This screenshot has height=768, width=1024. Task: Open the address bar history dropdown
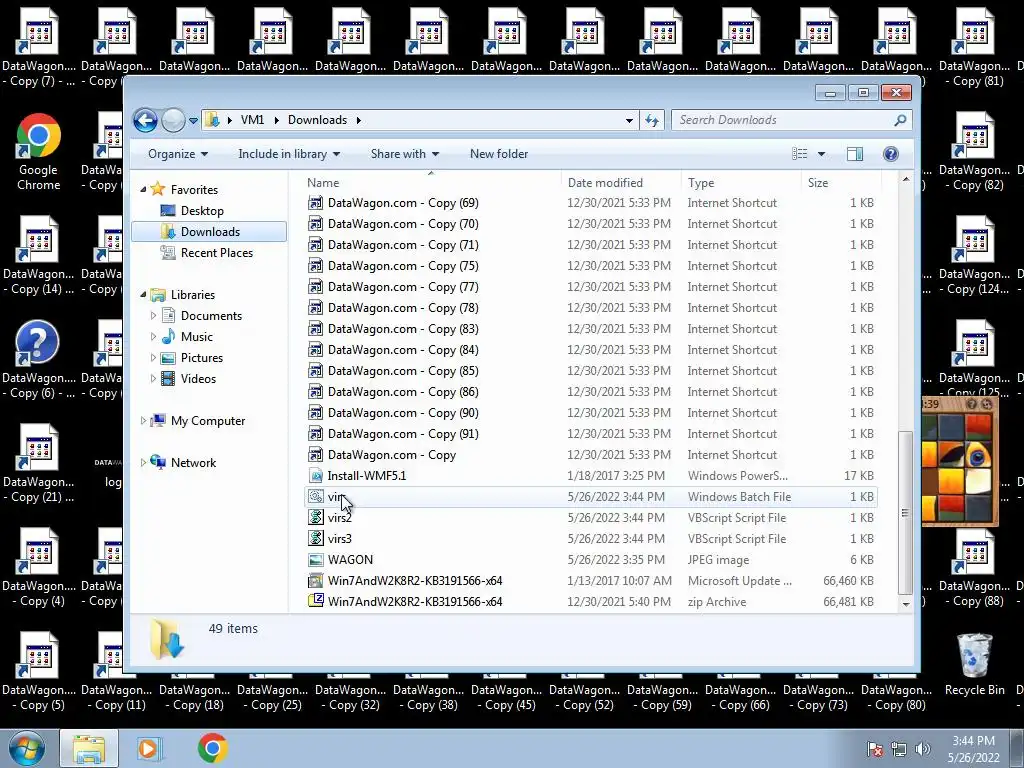pos(629,120)
